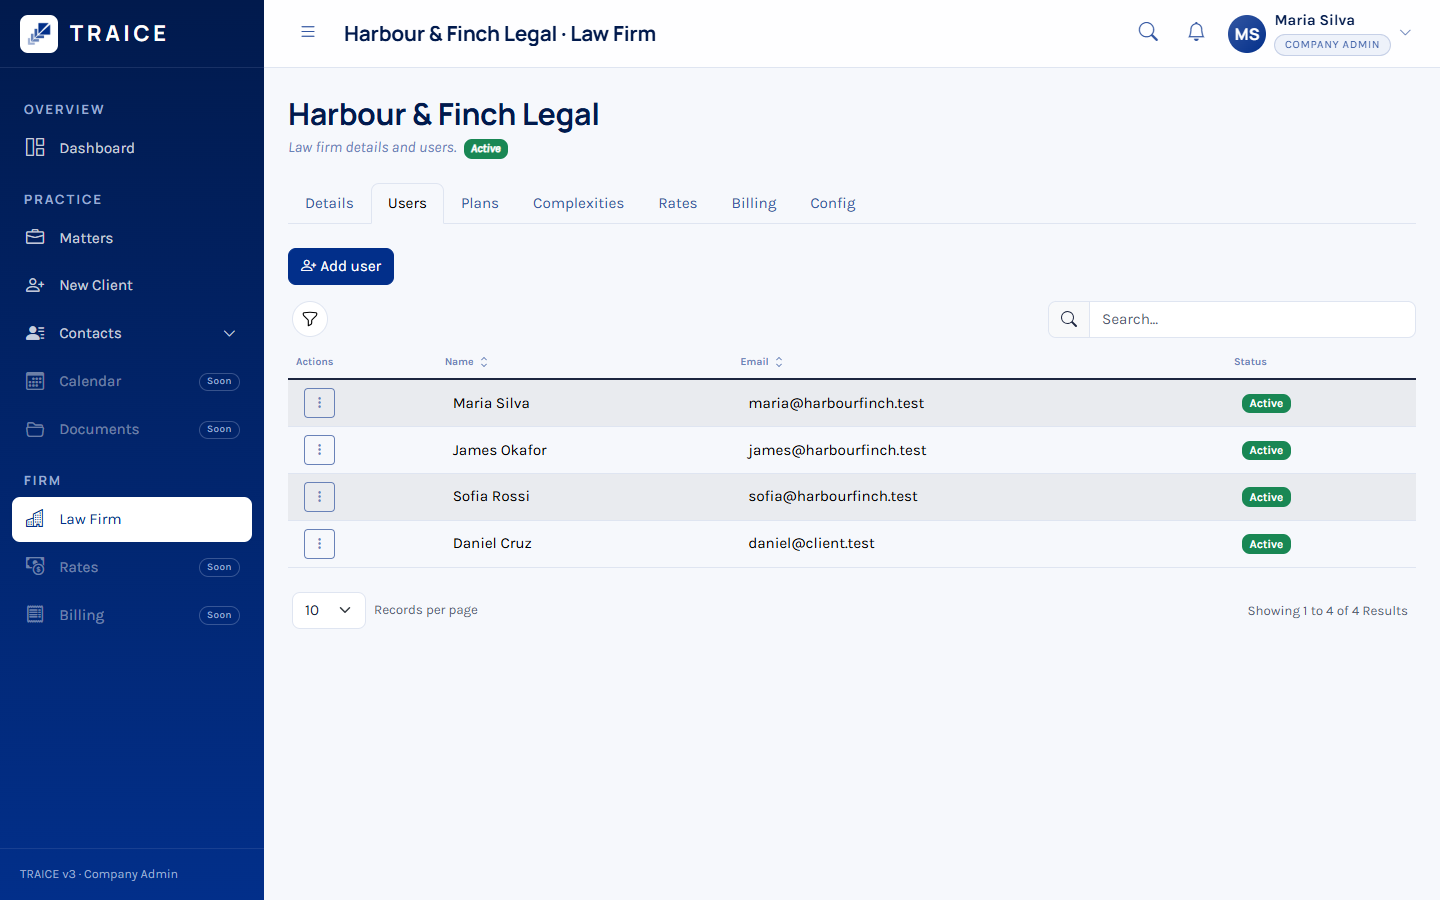This screenshot has width=1440, height=900.
Task: Toggle the hamburger sidebar menu icon
Action: pos(308,32)
